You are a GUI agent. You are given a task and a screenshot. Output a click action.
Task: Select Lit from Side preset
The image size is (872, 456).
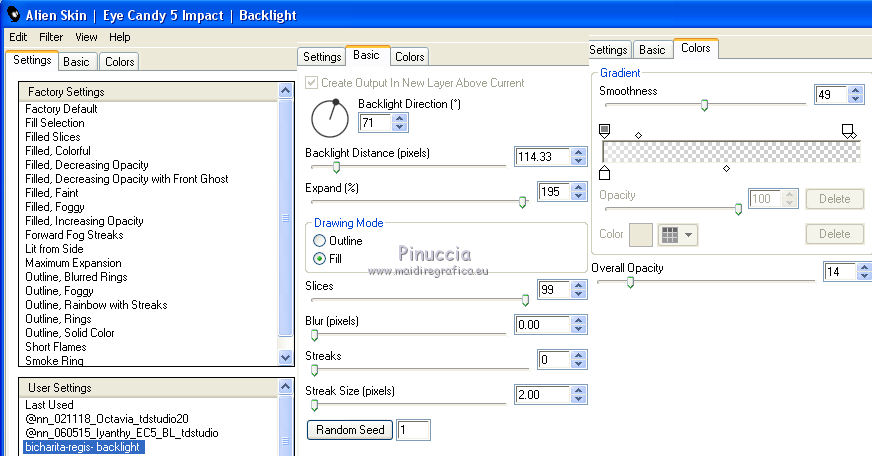point(54,249)
